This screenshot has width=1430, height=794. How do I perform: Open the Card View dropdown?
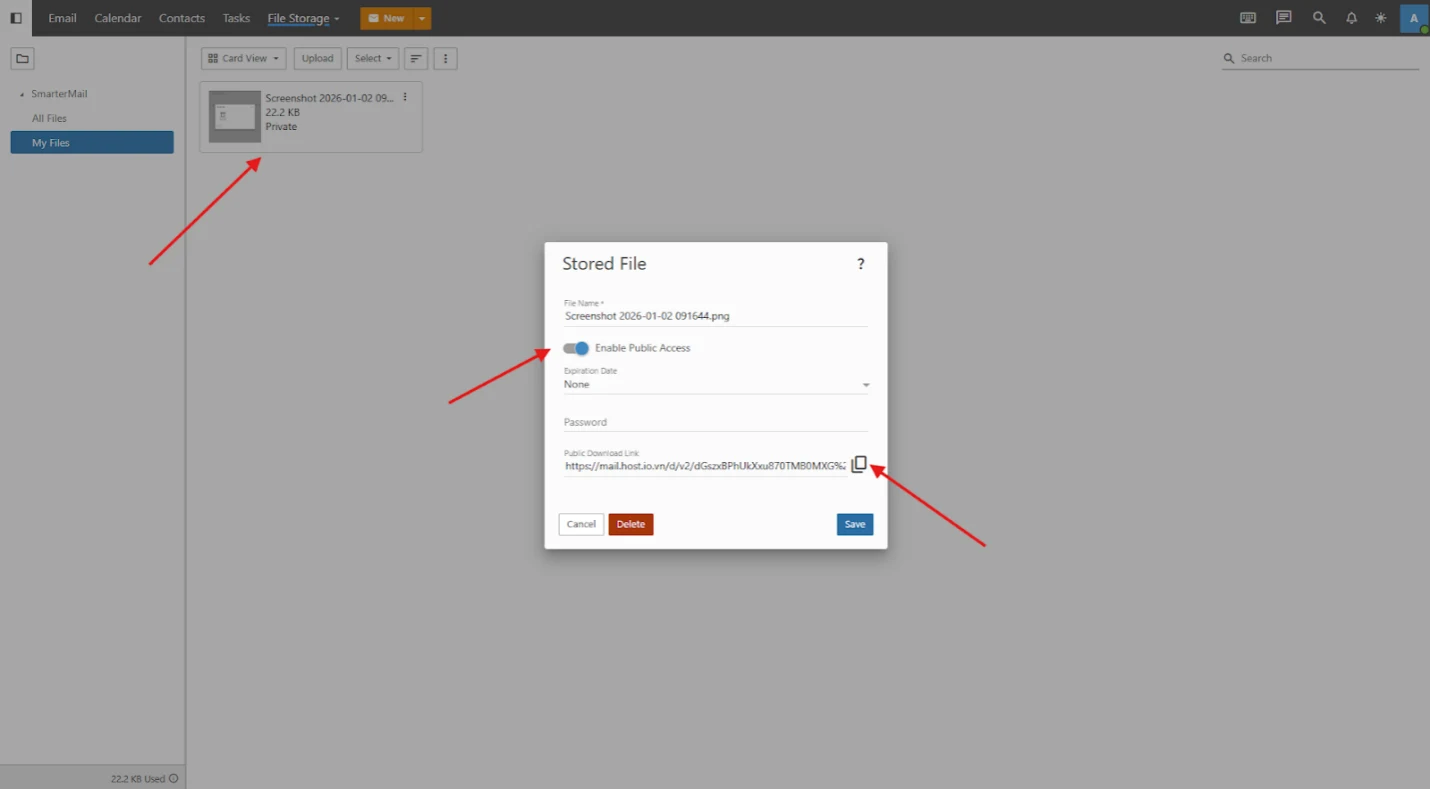point(244,59)
